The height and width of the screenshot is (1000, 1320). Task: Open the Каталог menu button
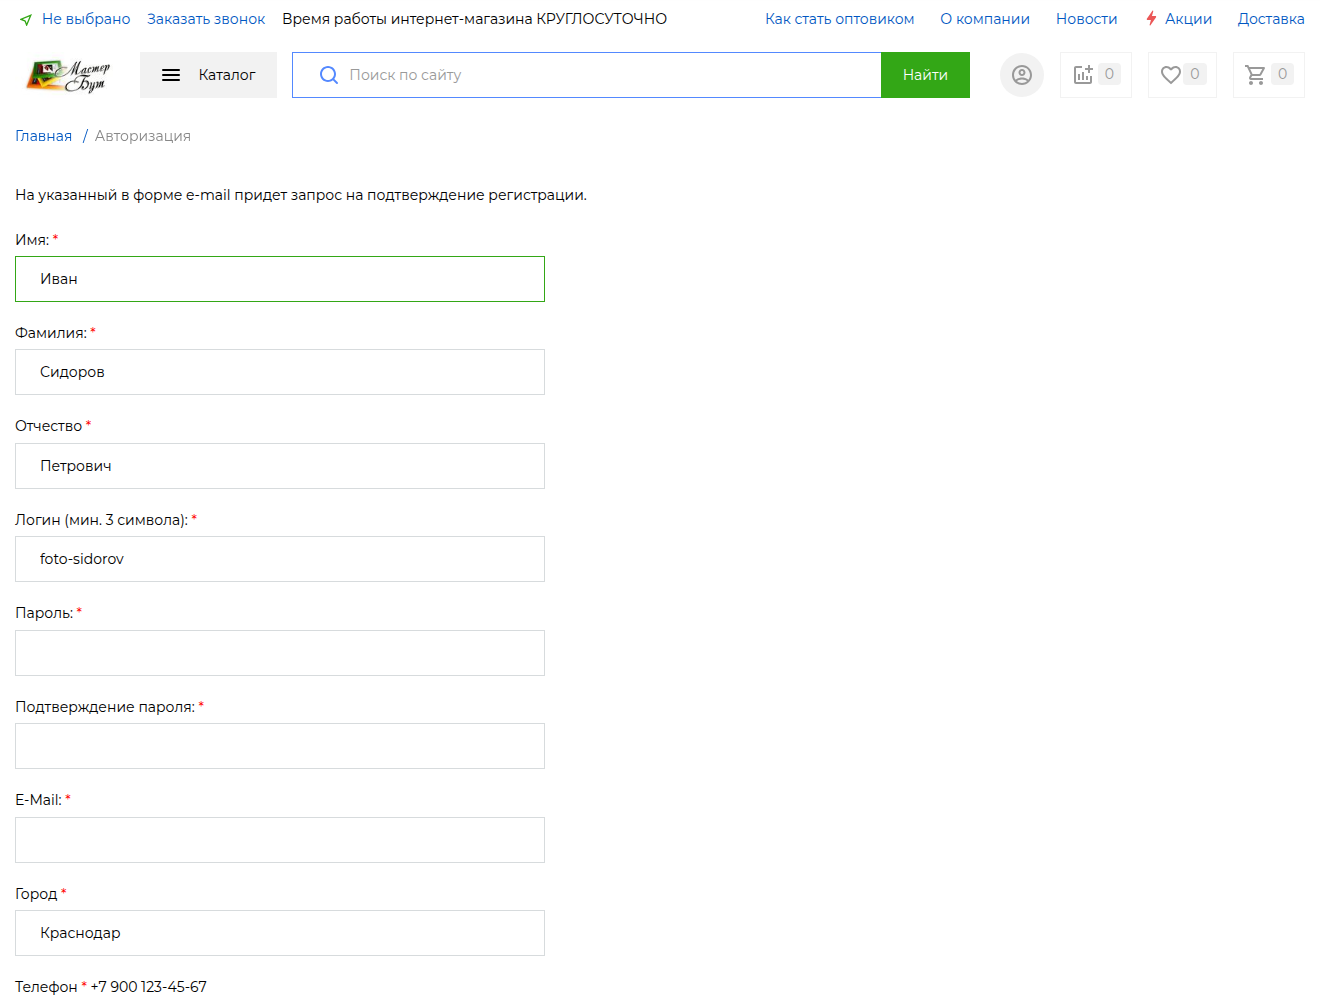pyautogui.click(x=208, y=75)
